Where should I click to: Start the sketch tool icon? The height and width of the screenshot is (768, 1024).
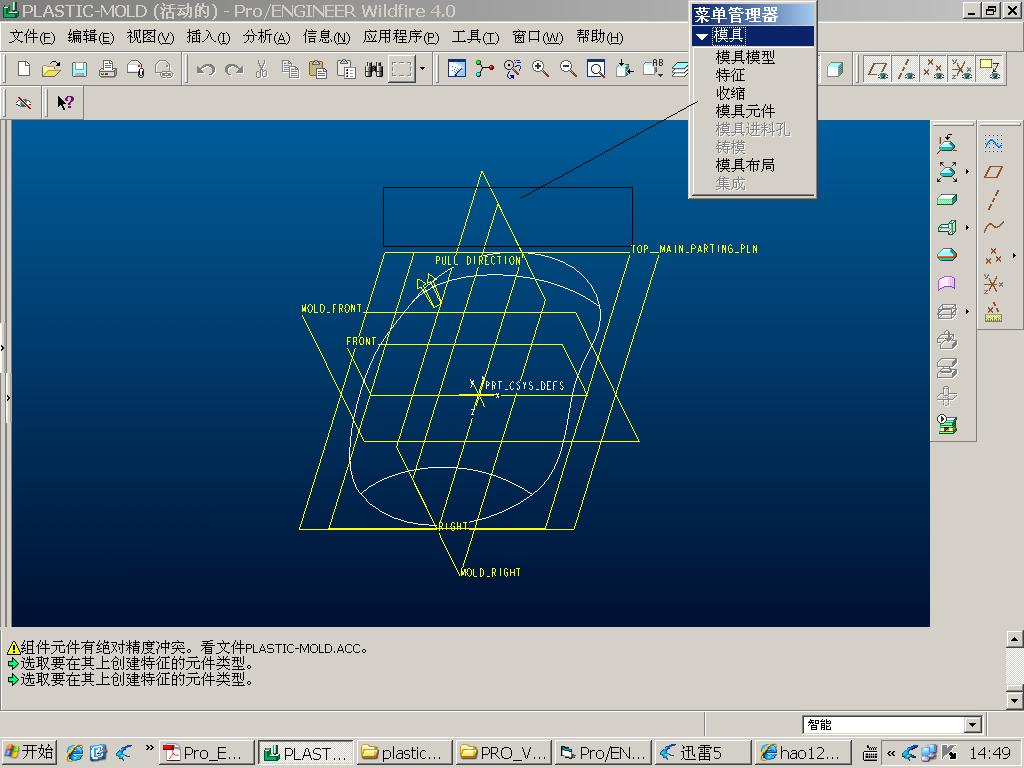(x=993, y=144)
